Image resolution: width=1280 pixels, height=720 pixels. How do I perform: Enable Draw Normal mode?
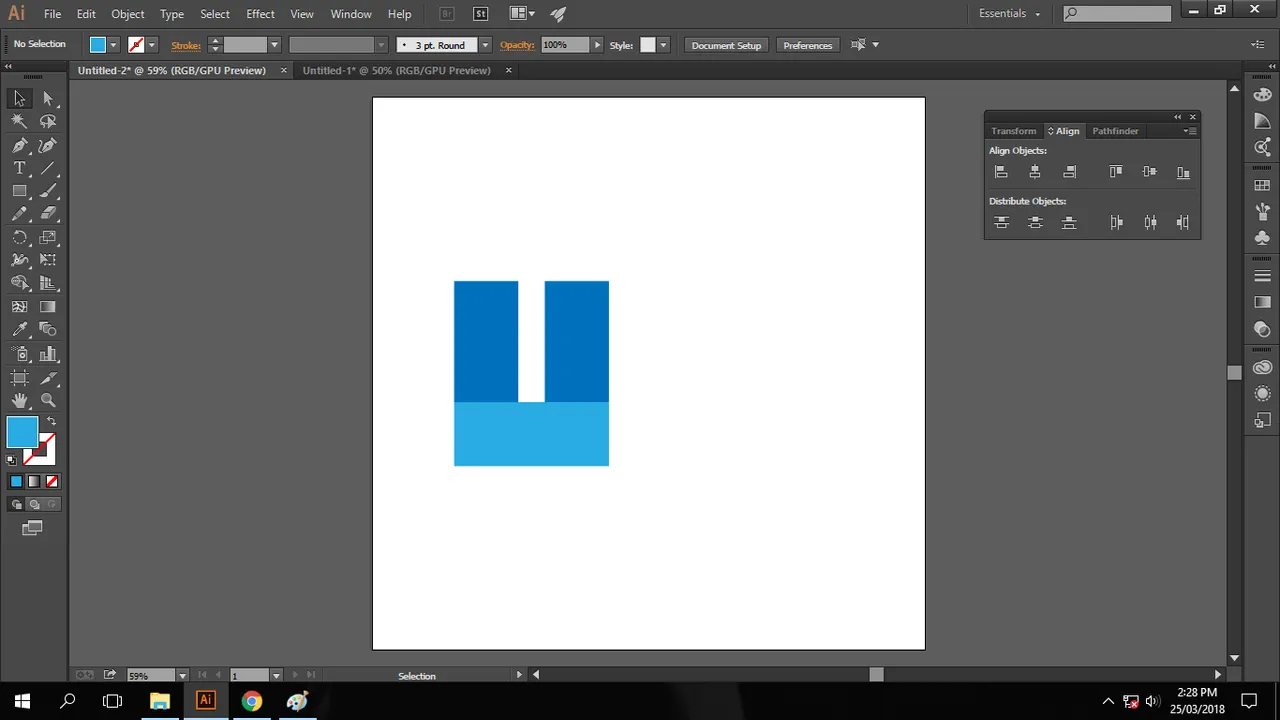pyautogui.click(x=16, y=504)
